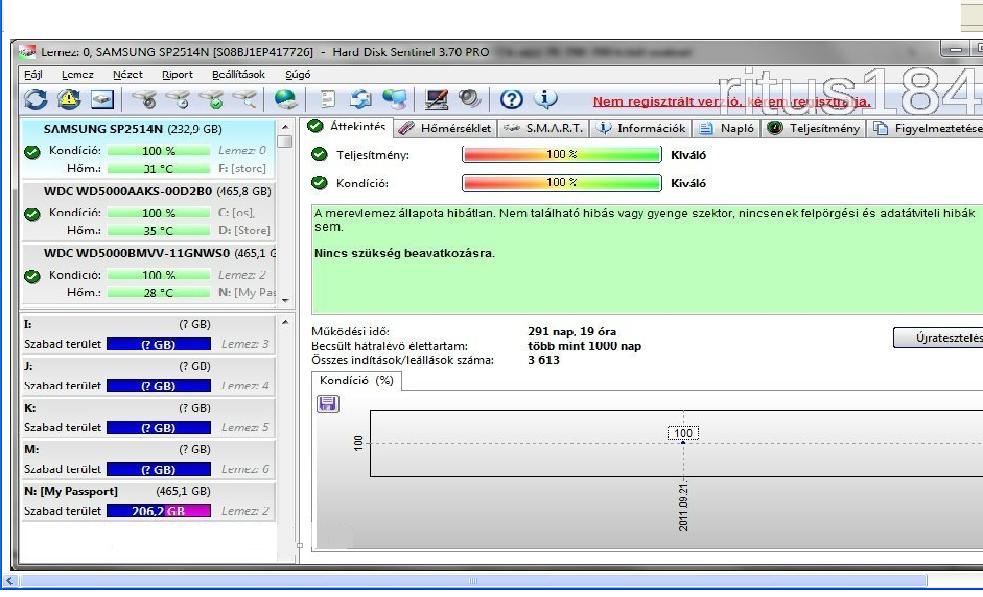Click the disk magnifier inspection toolbar icon

(245, 99)
